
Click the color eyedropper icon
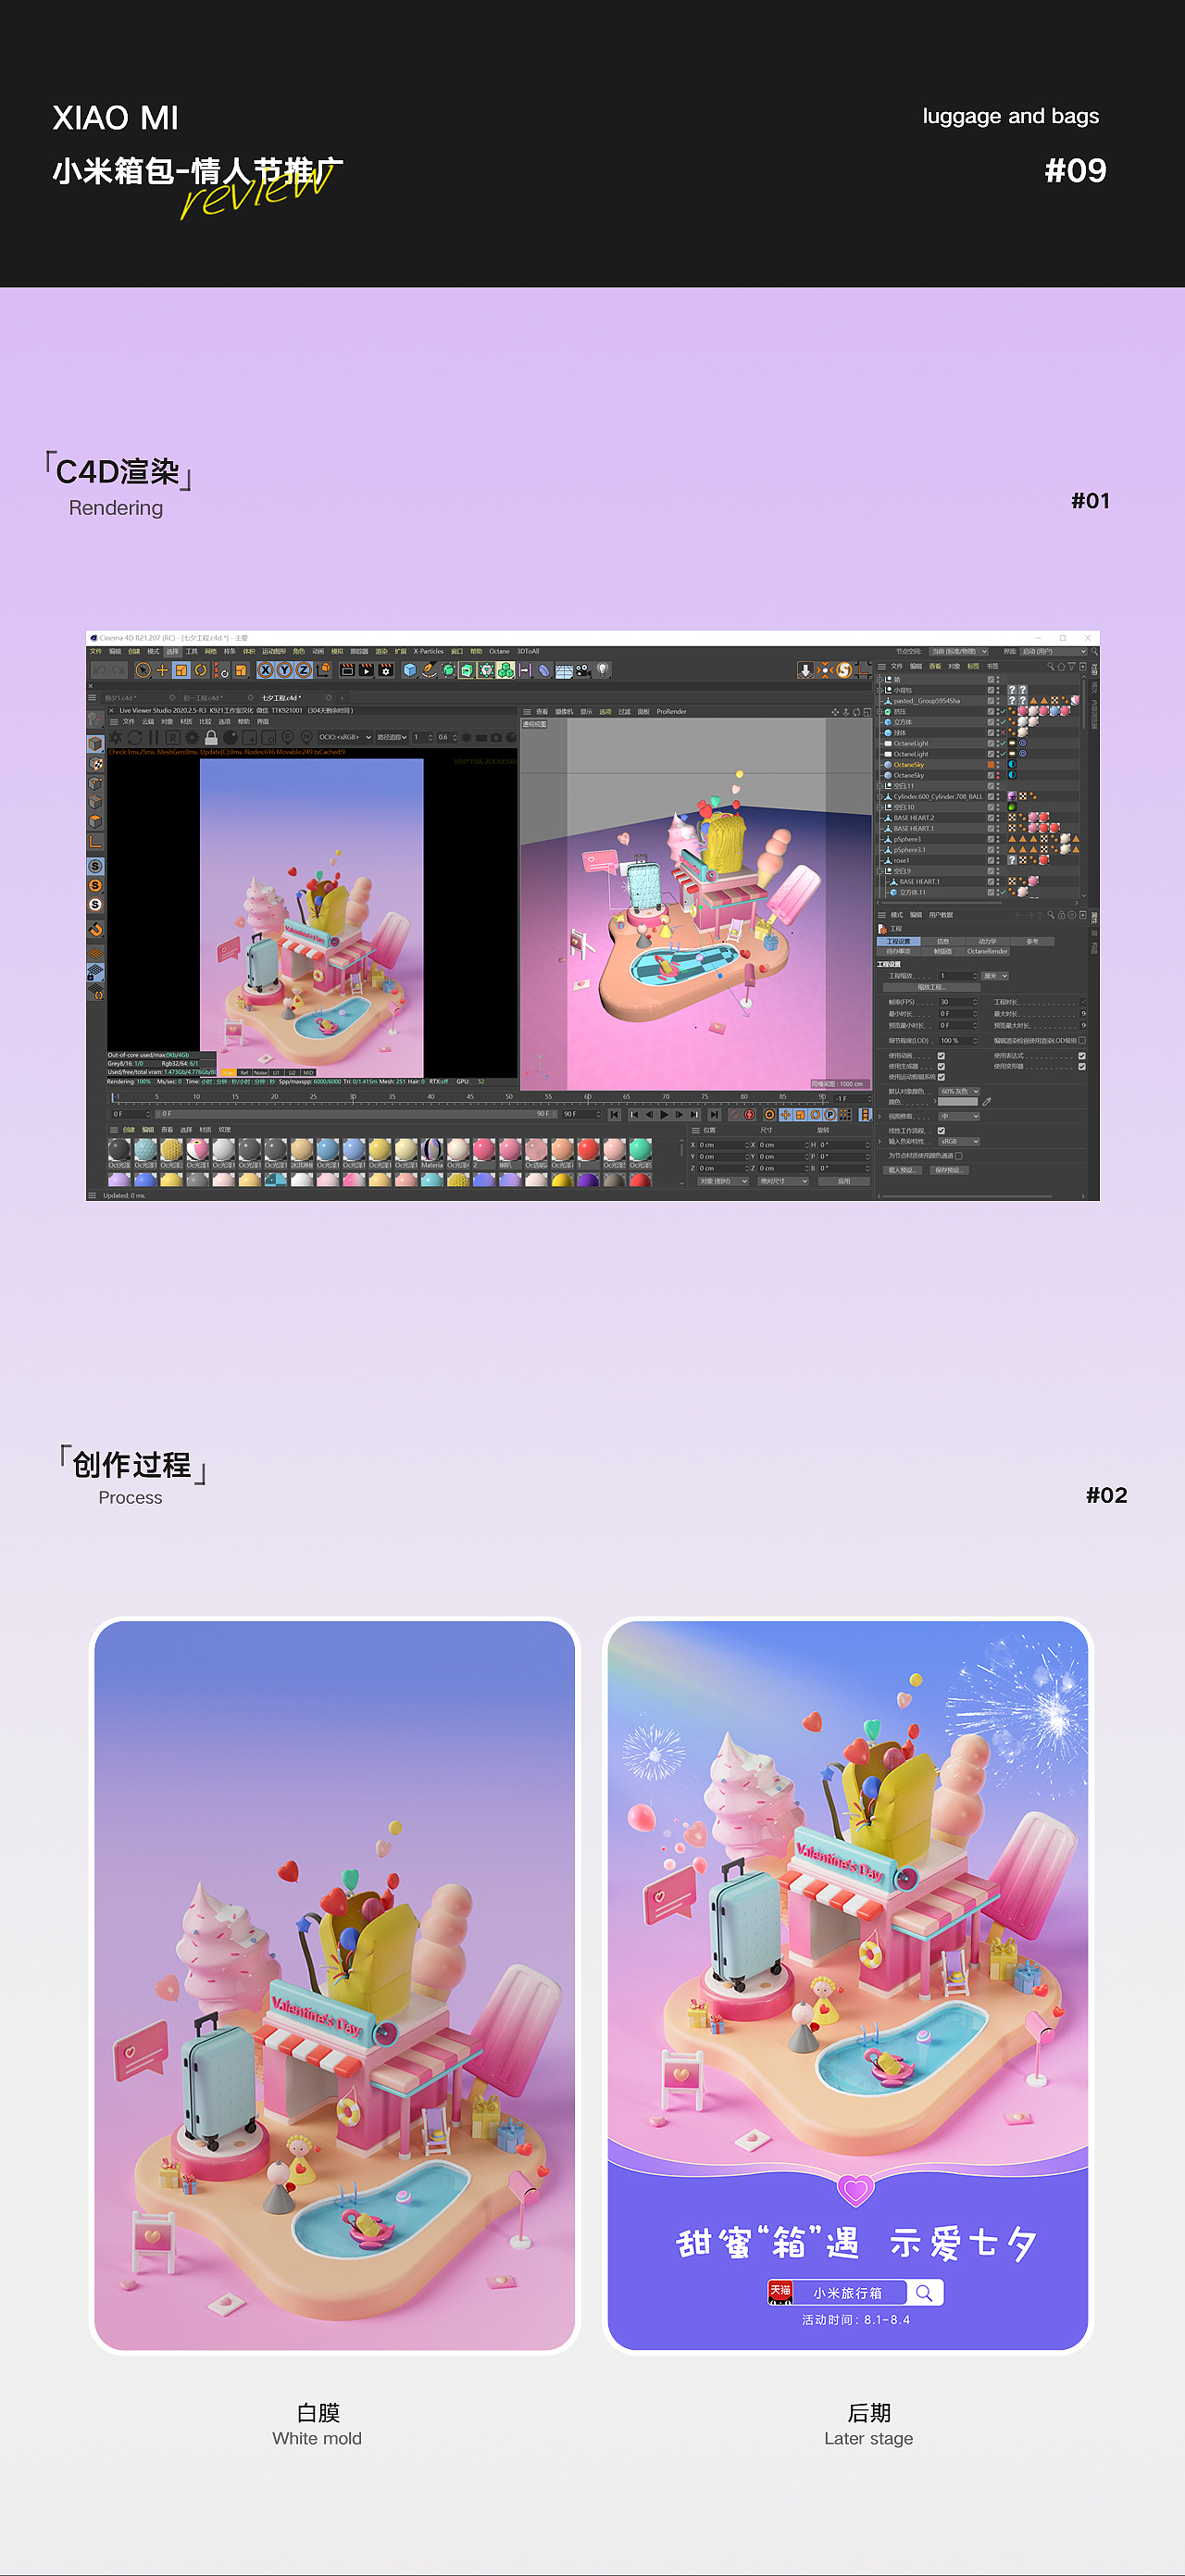click(987, 1102)
